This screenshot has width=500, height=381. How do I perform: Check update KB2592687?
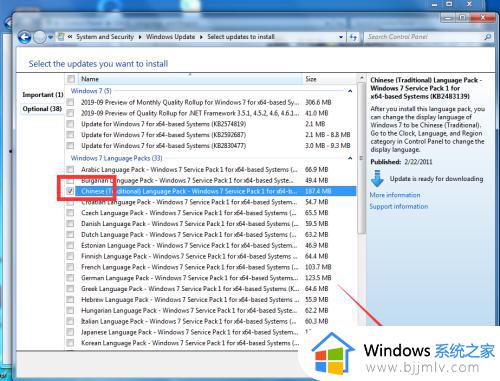click(70, 135)
